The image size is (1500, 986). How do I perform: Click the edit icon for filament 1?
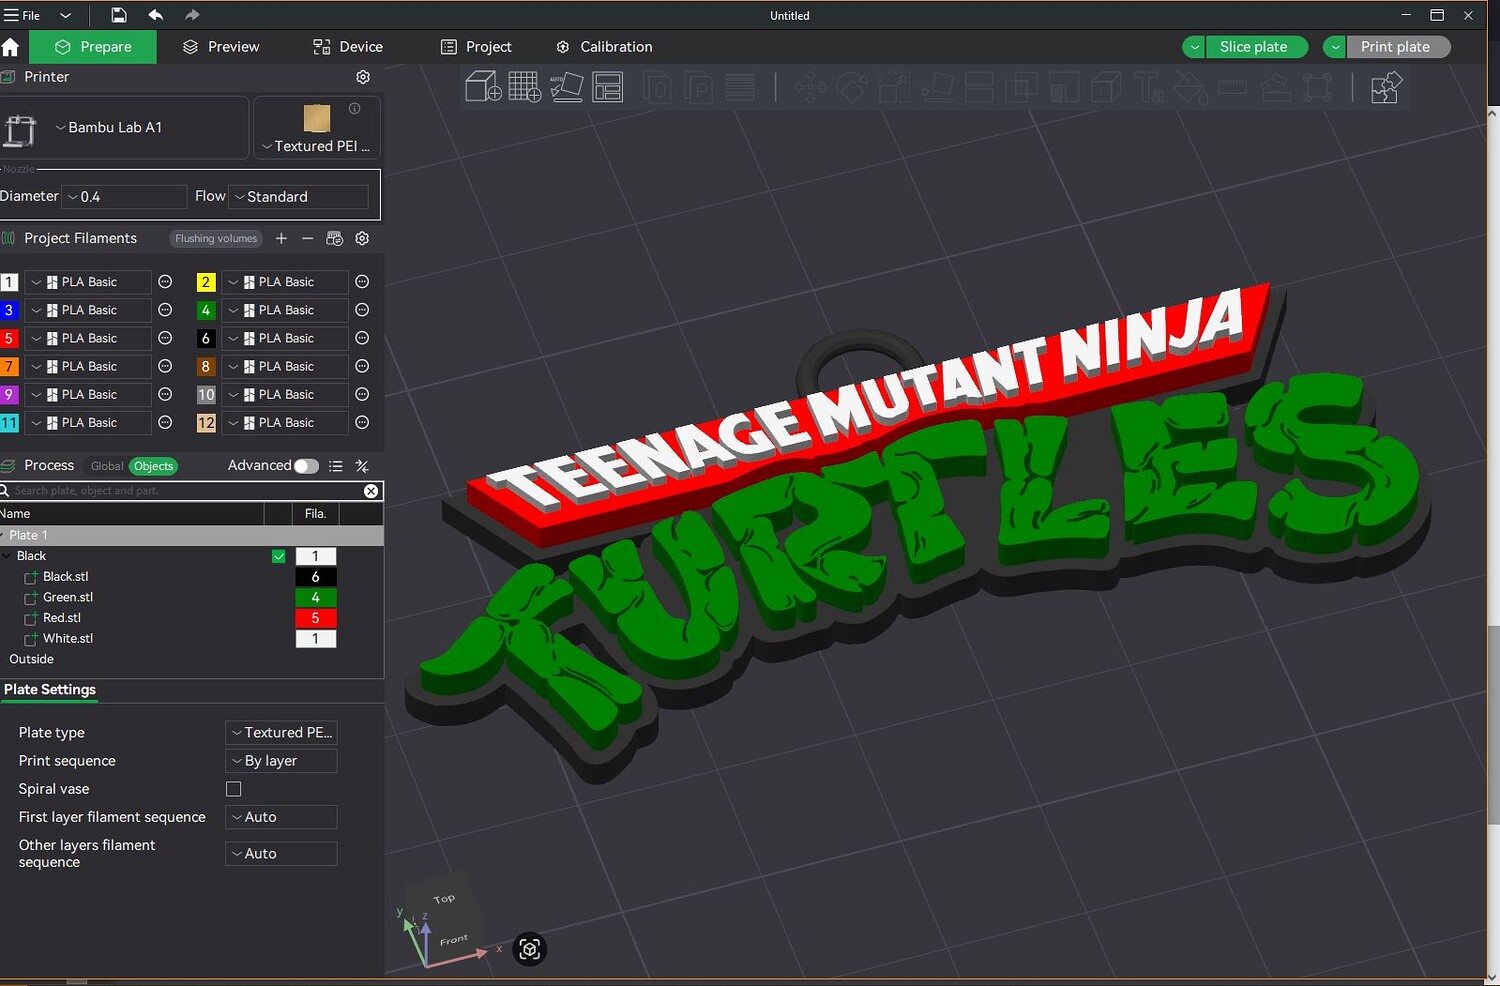point(166,282)
